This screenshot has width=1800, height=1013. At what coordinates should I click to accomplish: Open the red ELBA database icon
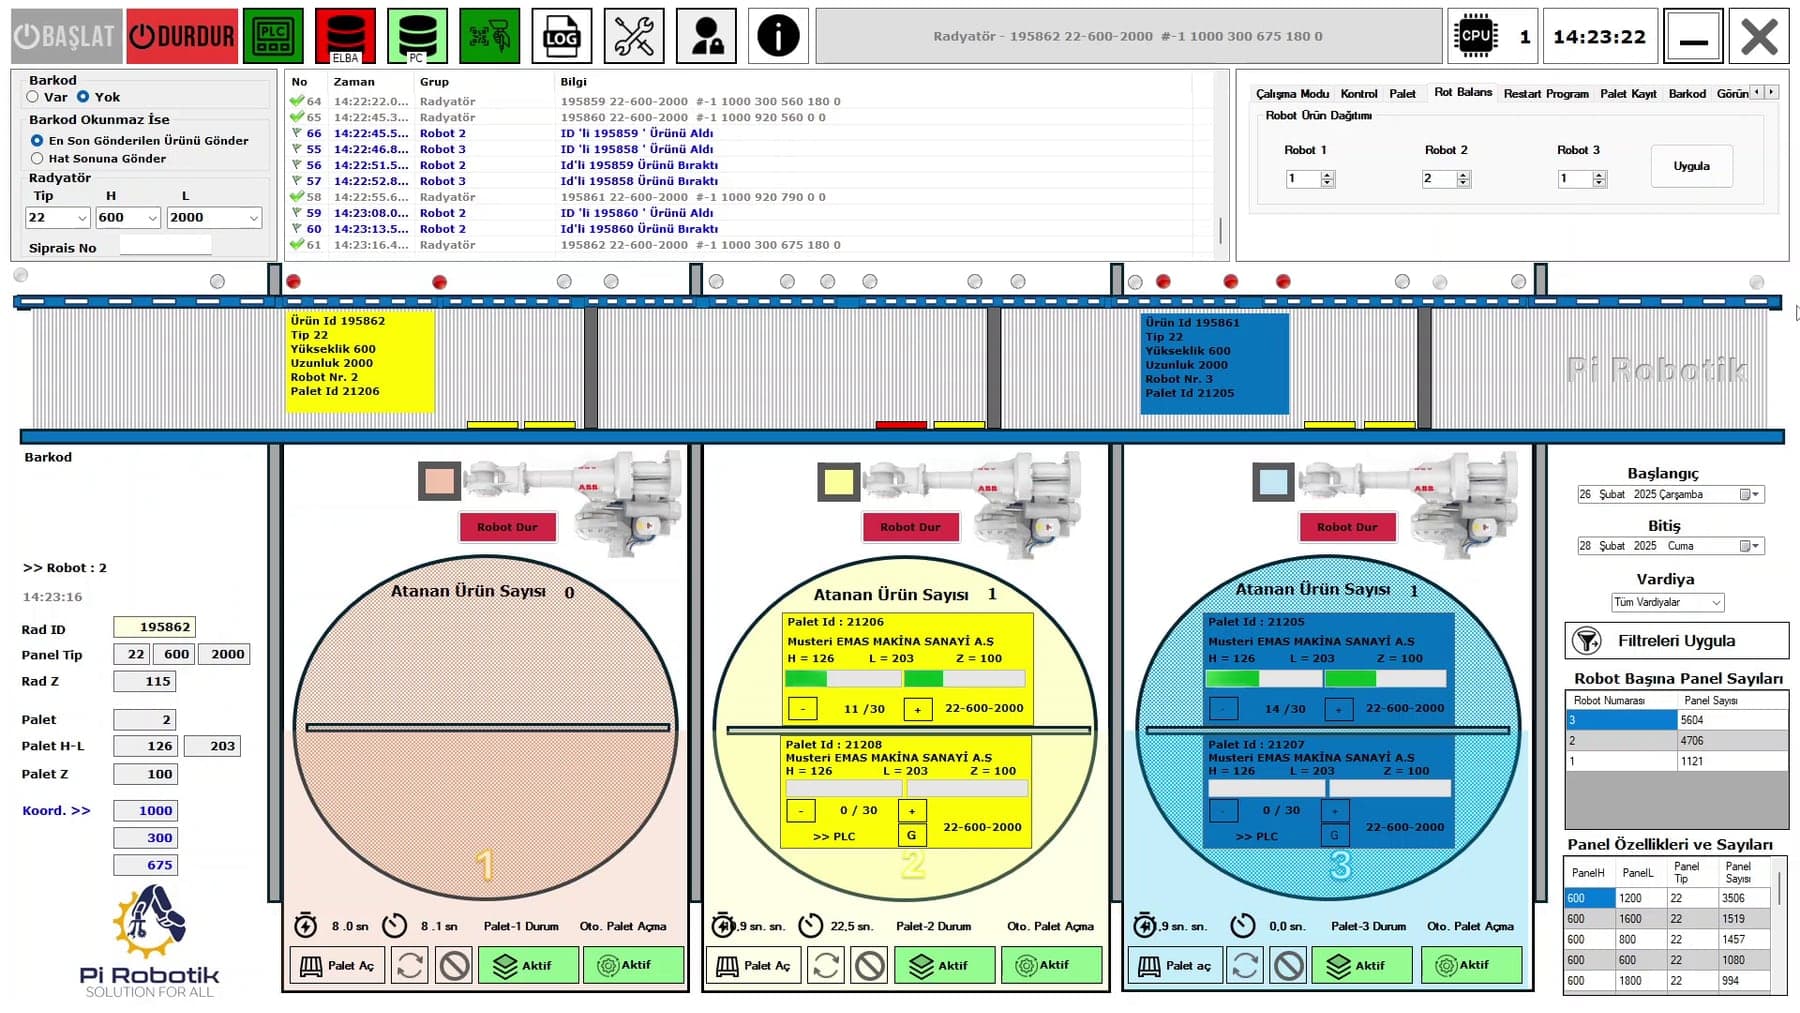(345, 36)
